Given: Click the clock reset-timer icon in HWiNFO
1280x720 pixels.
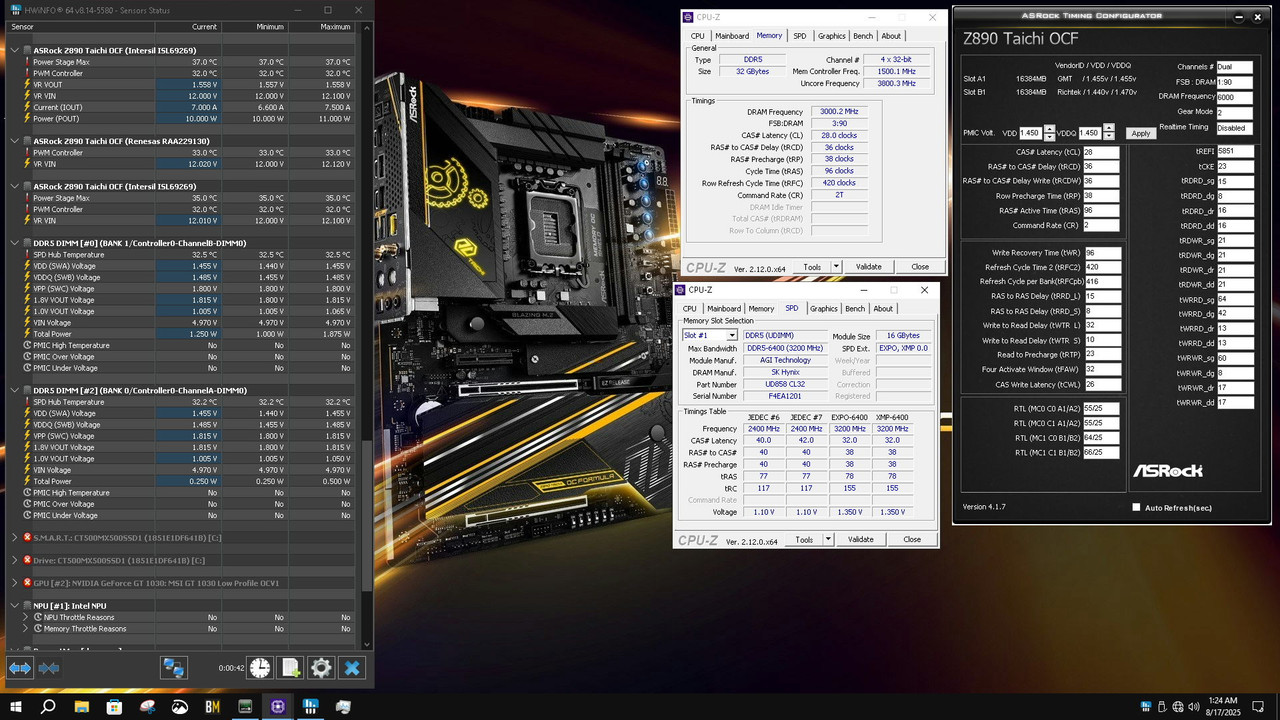Looking at the screenshot, I should coord(260,668).
